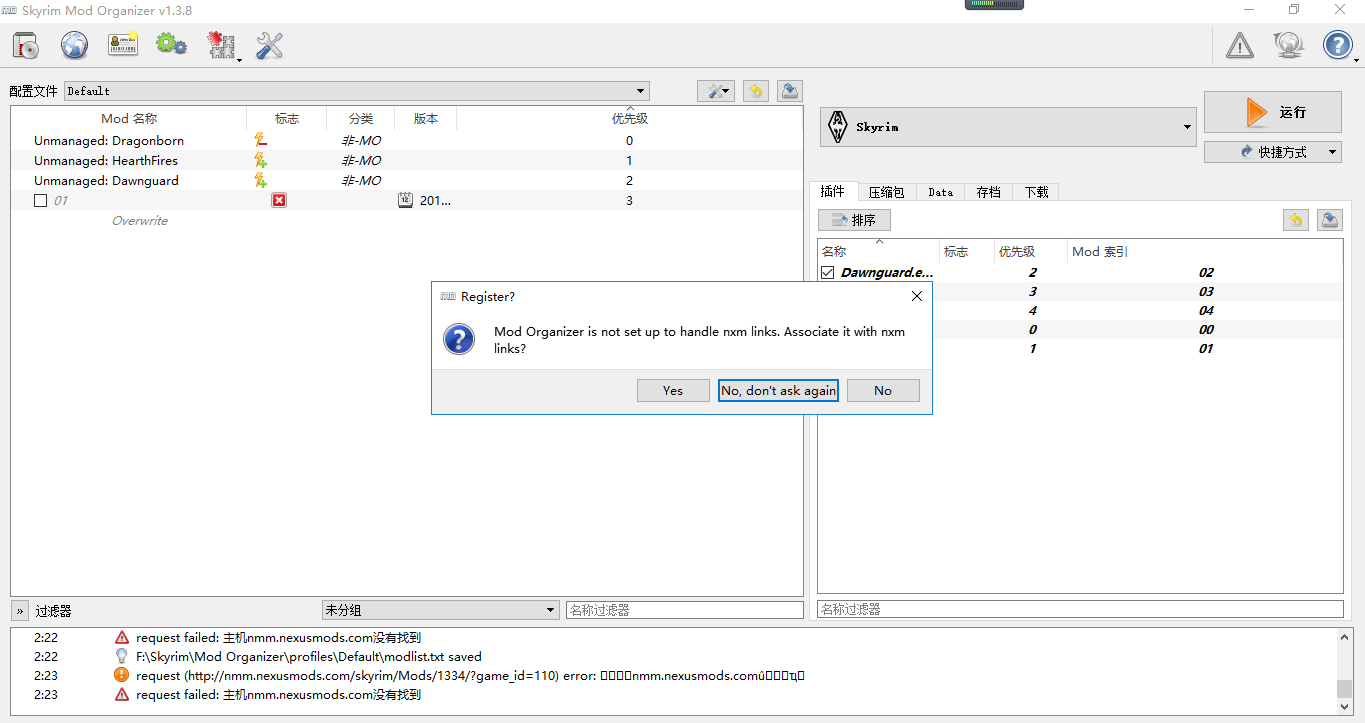
Task: Click the HearthFires flag icon
Action: point(260,160)
